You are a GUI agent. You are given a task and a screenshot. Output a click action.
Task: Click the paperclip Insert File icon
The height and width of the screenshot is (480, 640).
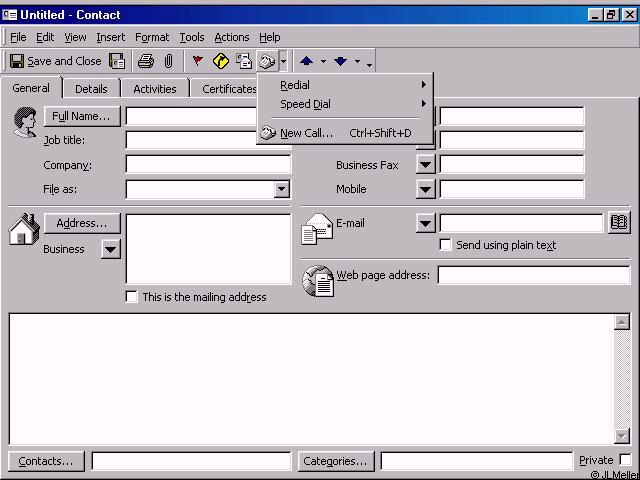[168, 61]
